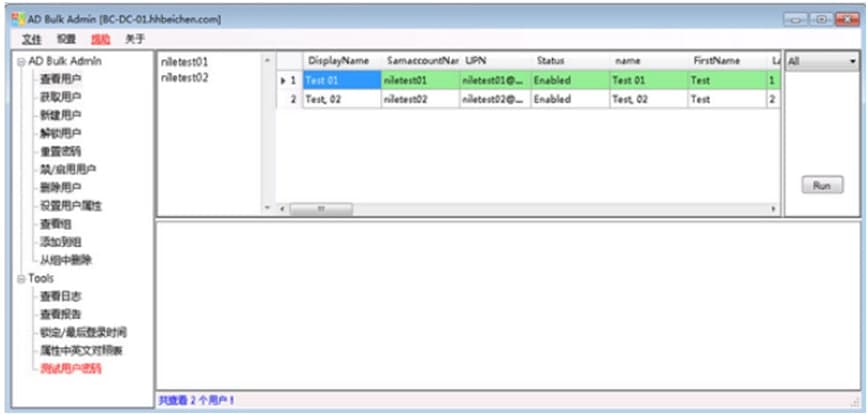Select 删除用户 in the tree

pos(60,188)
